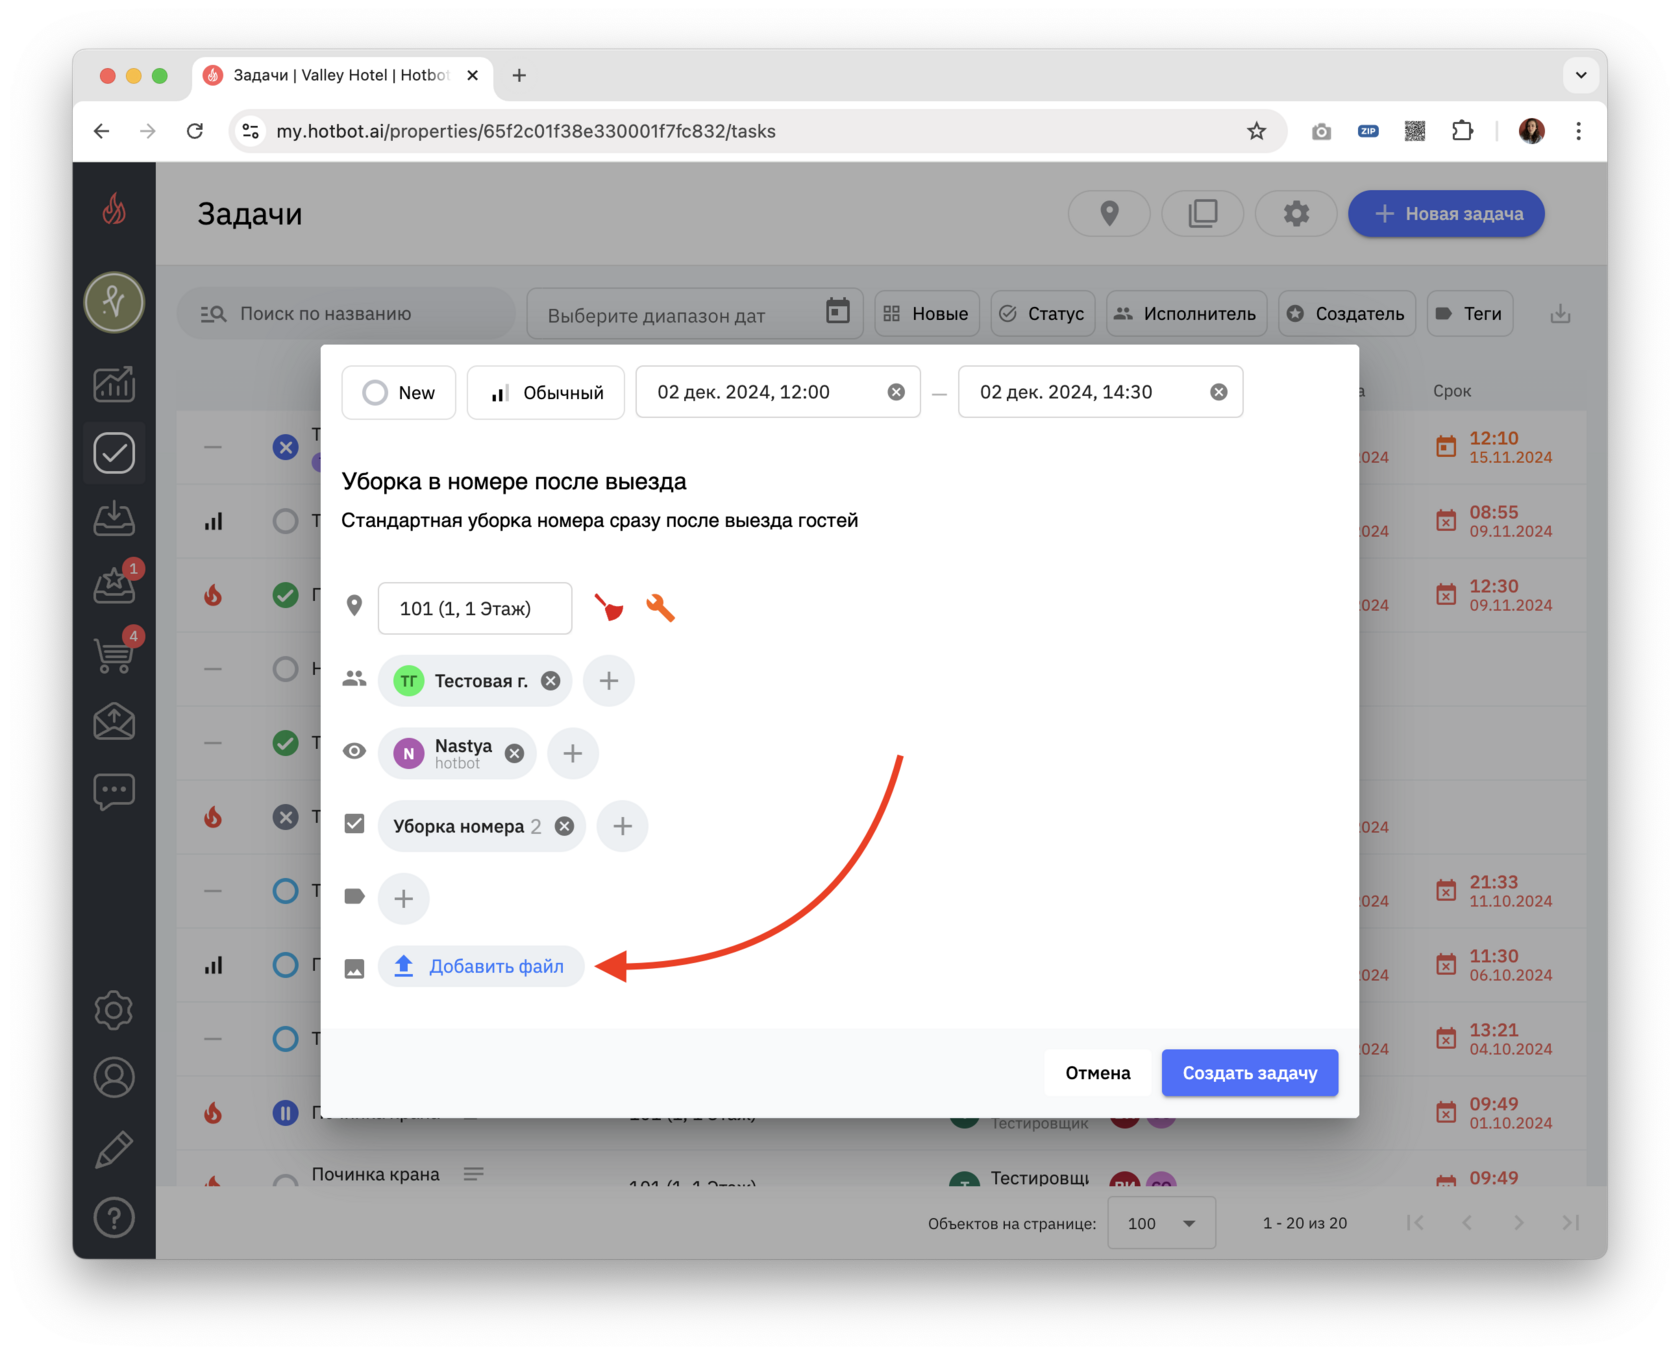Open the analytics chart section in sidebar
1680x1355 pixels.
click(x=114, y=384)
